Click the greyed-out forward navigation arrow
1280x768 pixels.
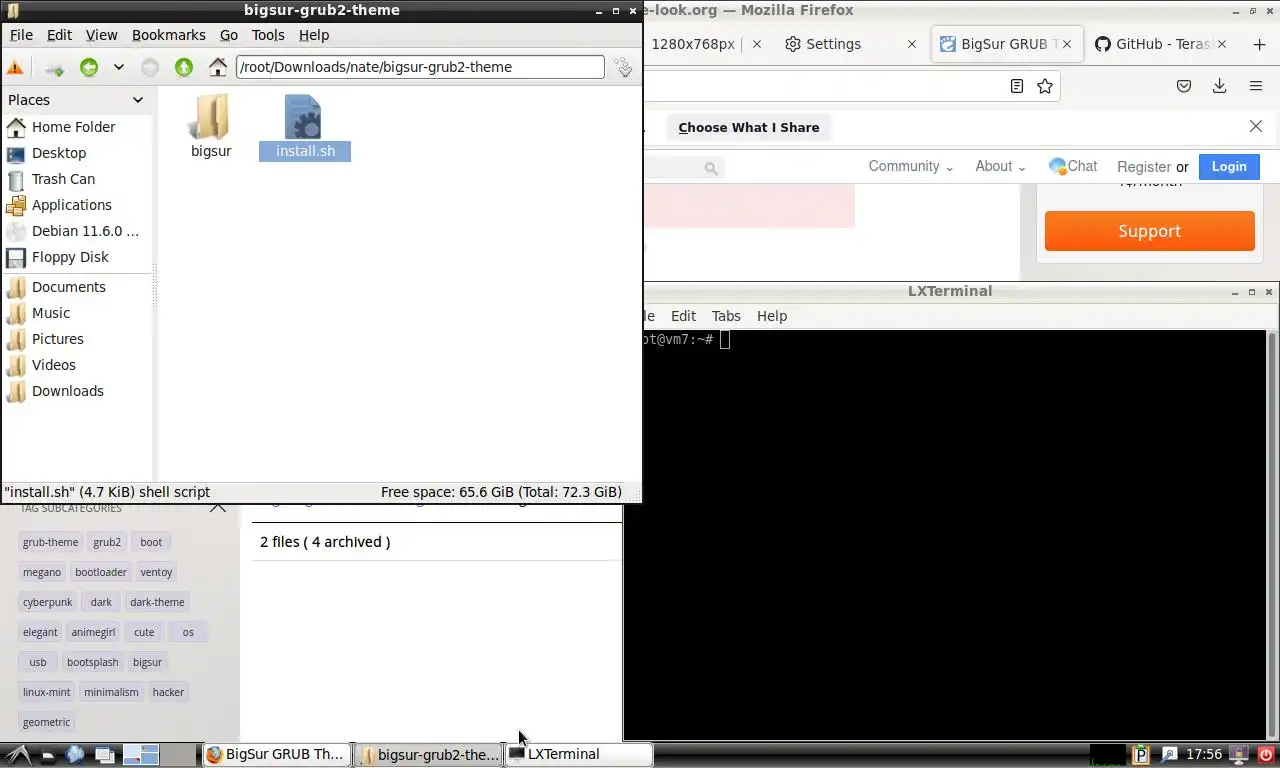point(150,67)
